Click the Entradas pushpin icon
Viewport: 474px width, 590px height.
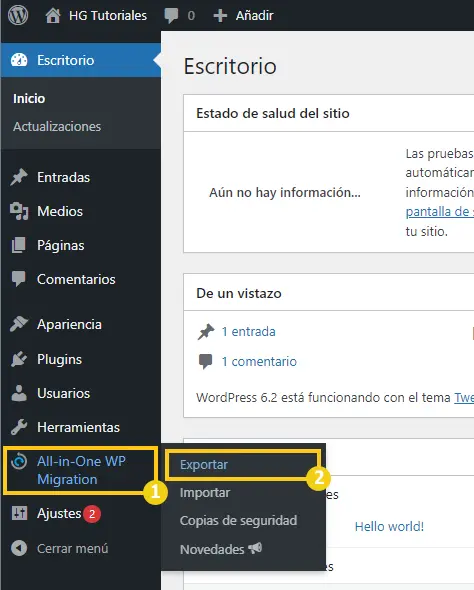point(19,177)
